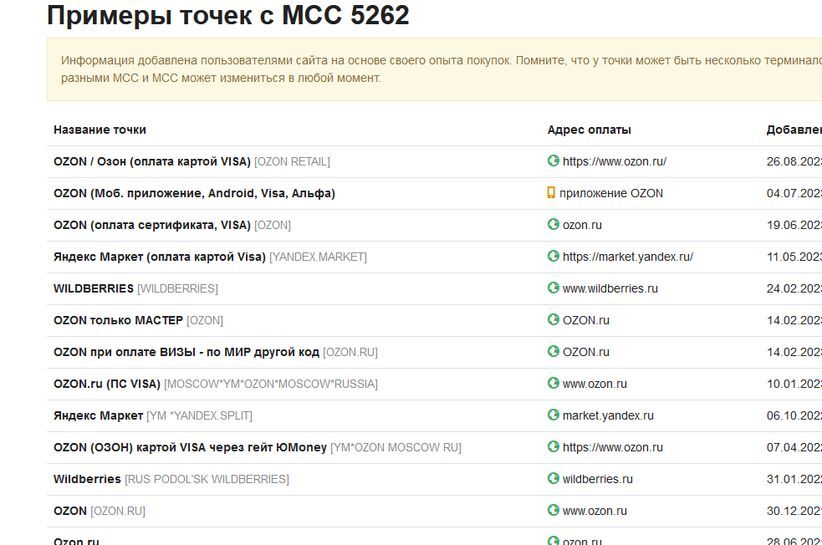Click the https://www.ozon.ru/ address text

[614, 162]
